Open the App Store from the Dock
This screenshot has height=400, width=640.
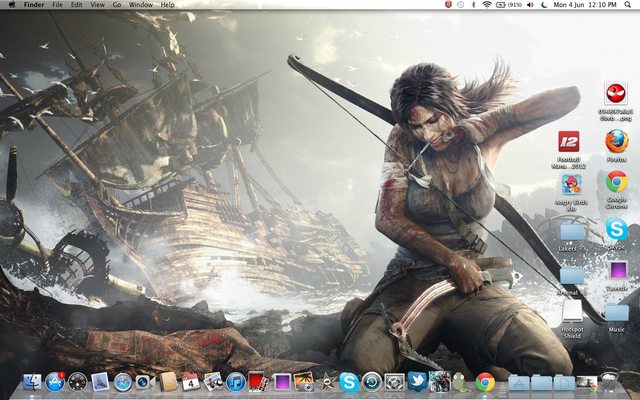(x=55, y=382)
